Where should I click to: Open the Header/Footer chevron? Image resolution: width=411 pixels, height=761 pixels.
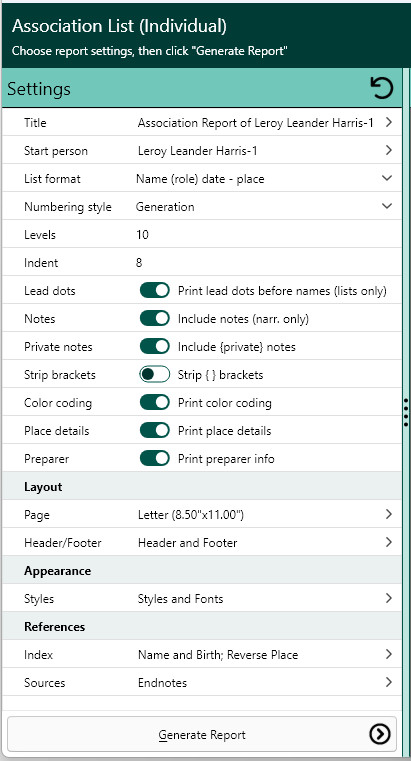point(388,542)
